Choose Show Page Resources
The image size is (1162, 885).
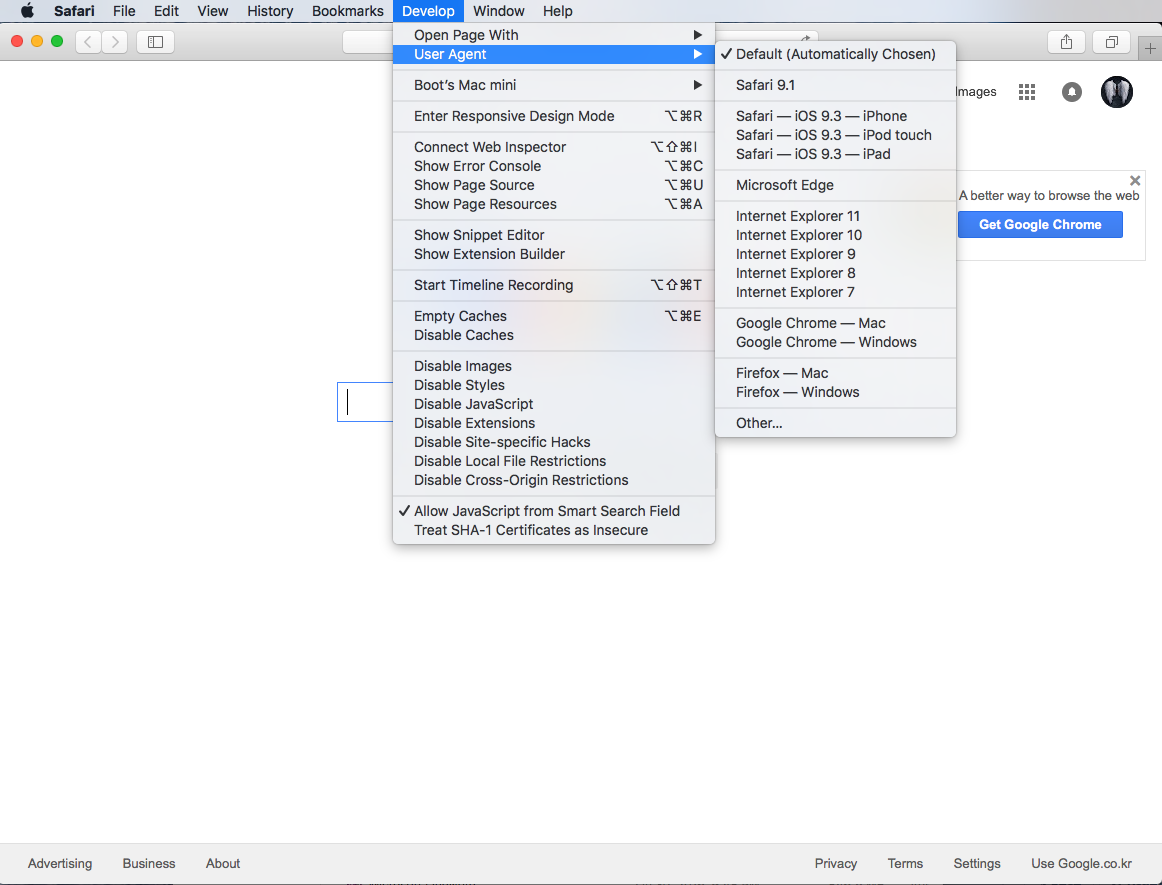point(554,204)
